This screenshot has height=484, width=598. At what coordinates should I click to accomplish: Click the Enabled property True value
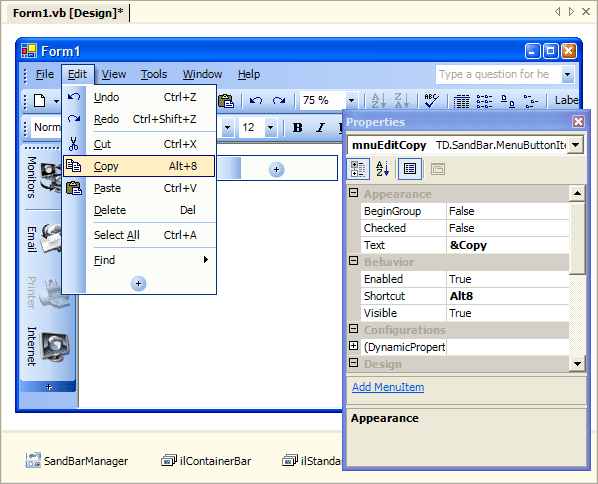507,279
